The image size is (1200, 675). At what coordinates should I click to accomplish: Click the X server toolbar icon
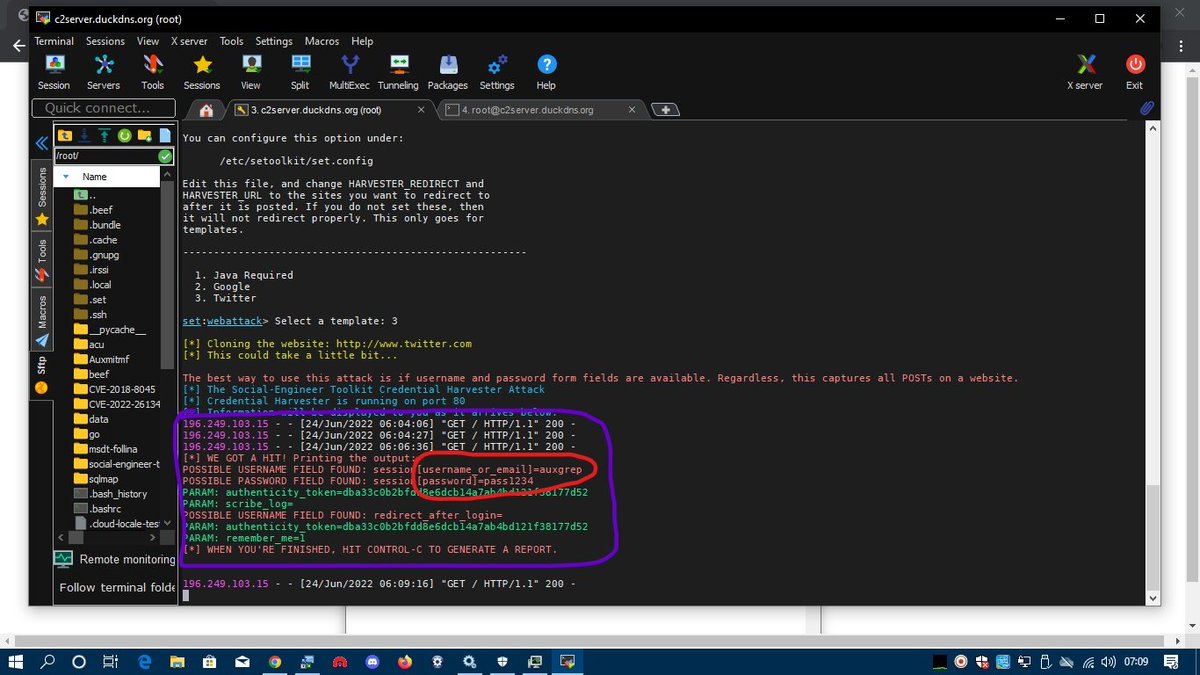(x=1085, y=72)
